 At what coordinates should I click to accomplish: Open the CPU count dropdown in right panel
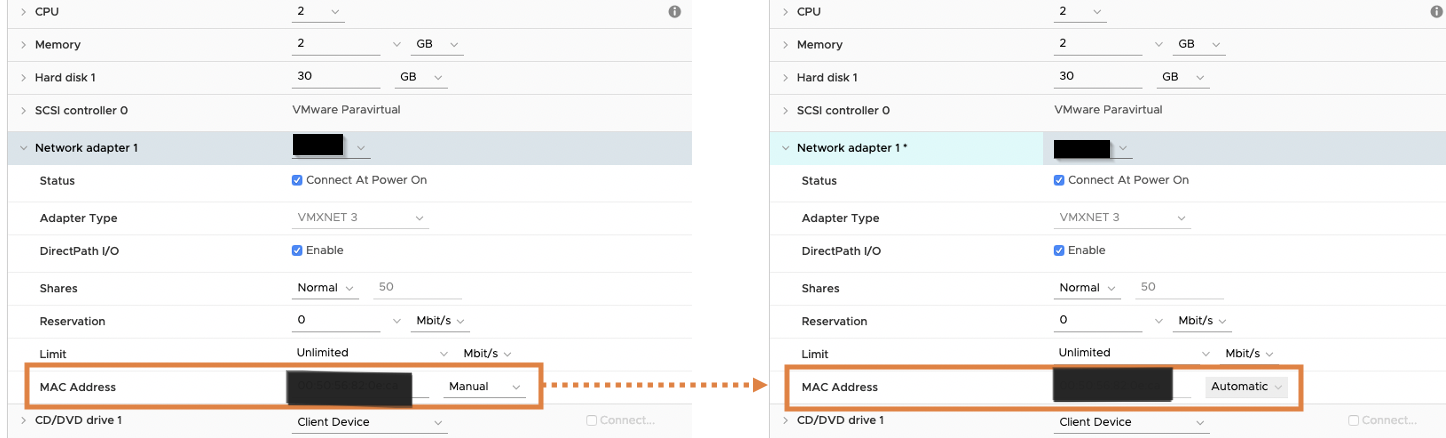pos(1080,12)
